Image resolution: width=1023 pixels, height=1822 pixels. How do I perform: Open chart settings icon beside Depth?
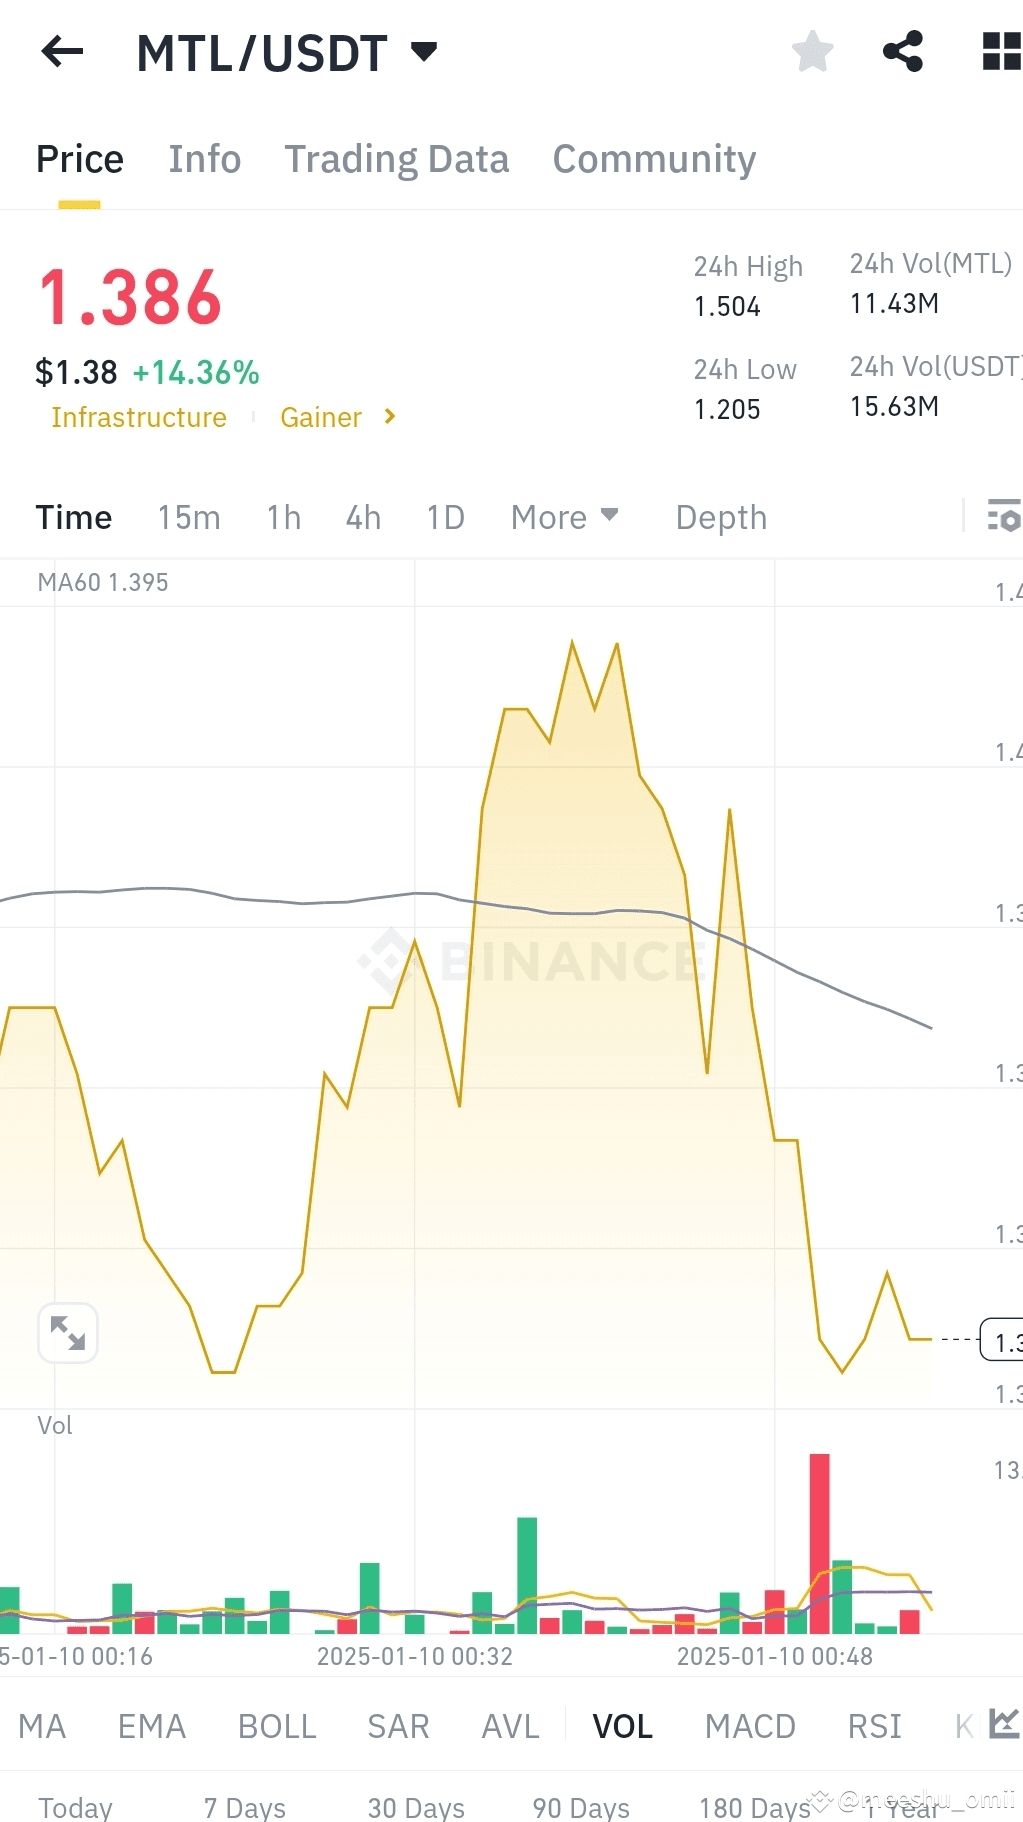pos(1005,517)
